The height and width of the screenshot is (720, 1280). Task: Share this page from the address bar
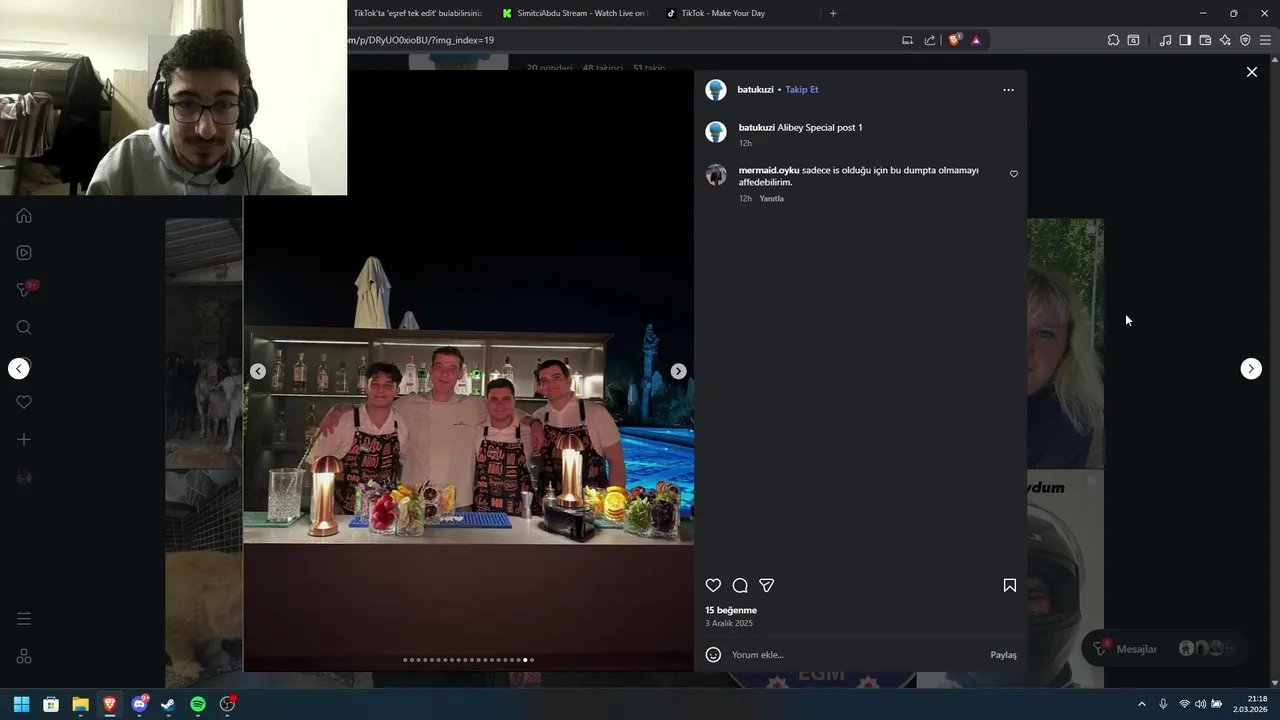pos(930,40)
